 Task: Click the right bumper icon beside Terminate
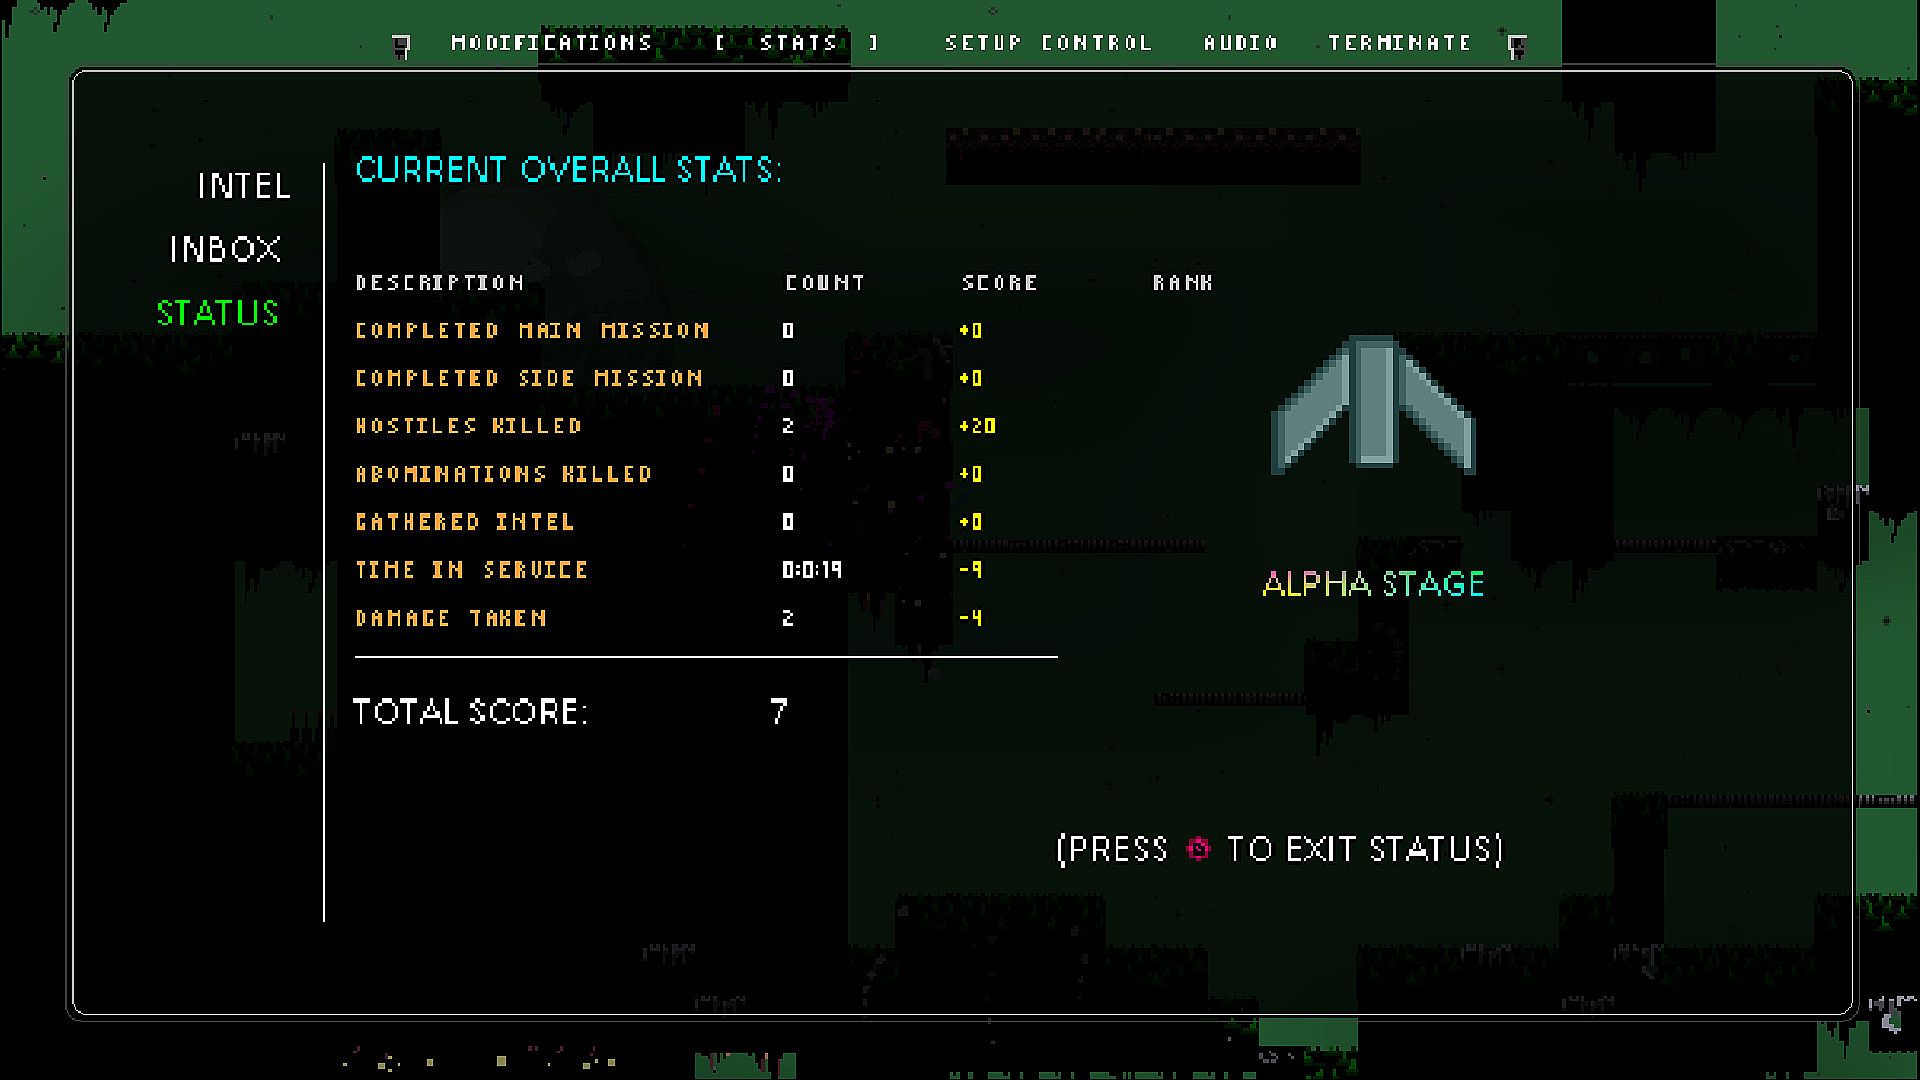[1517, 46]
